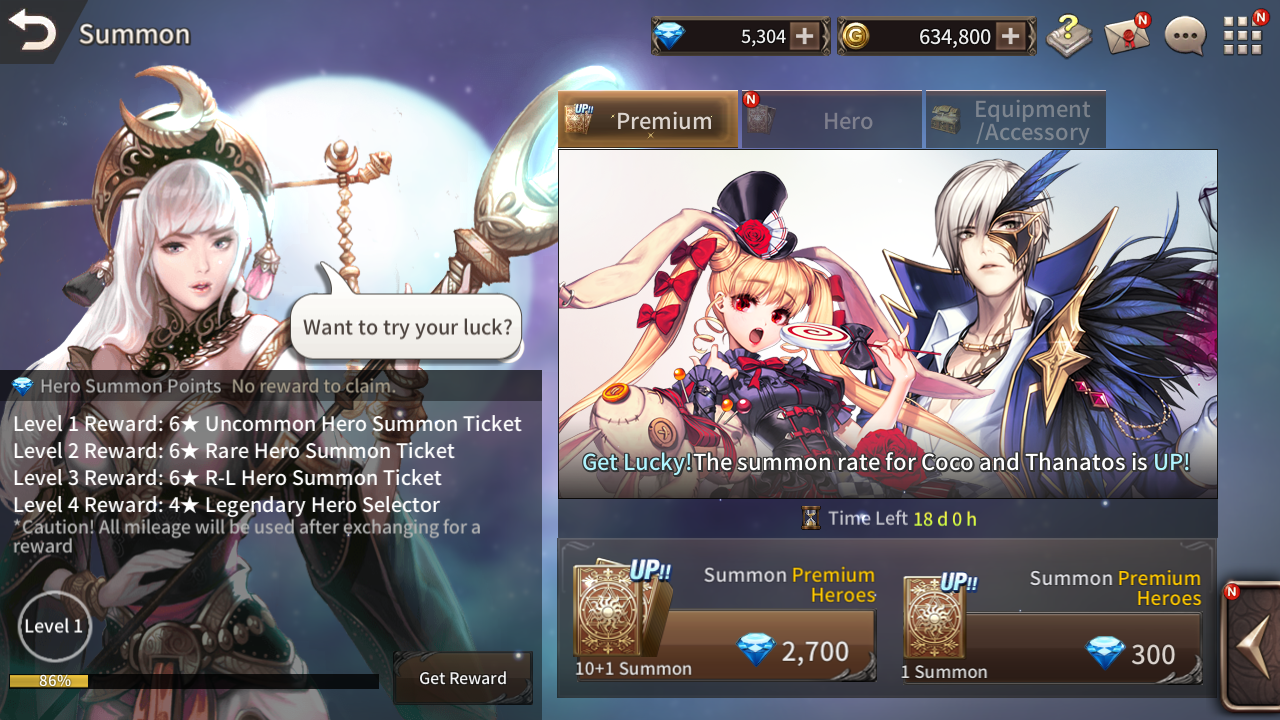Expand the side panel arrow on right edge
This screenshot has width=1280, height=720.
tap(1251, 647)
